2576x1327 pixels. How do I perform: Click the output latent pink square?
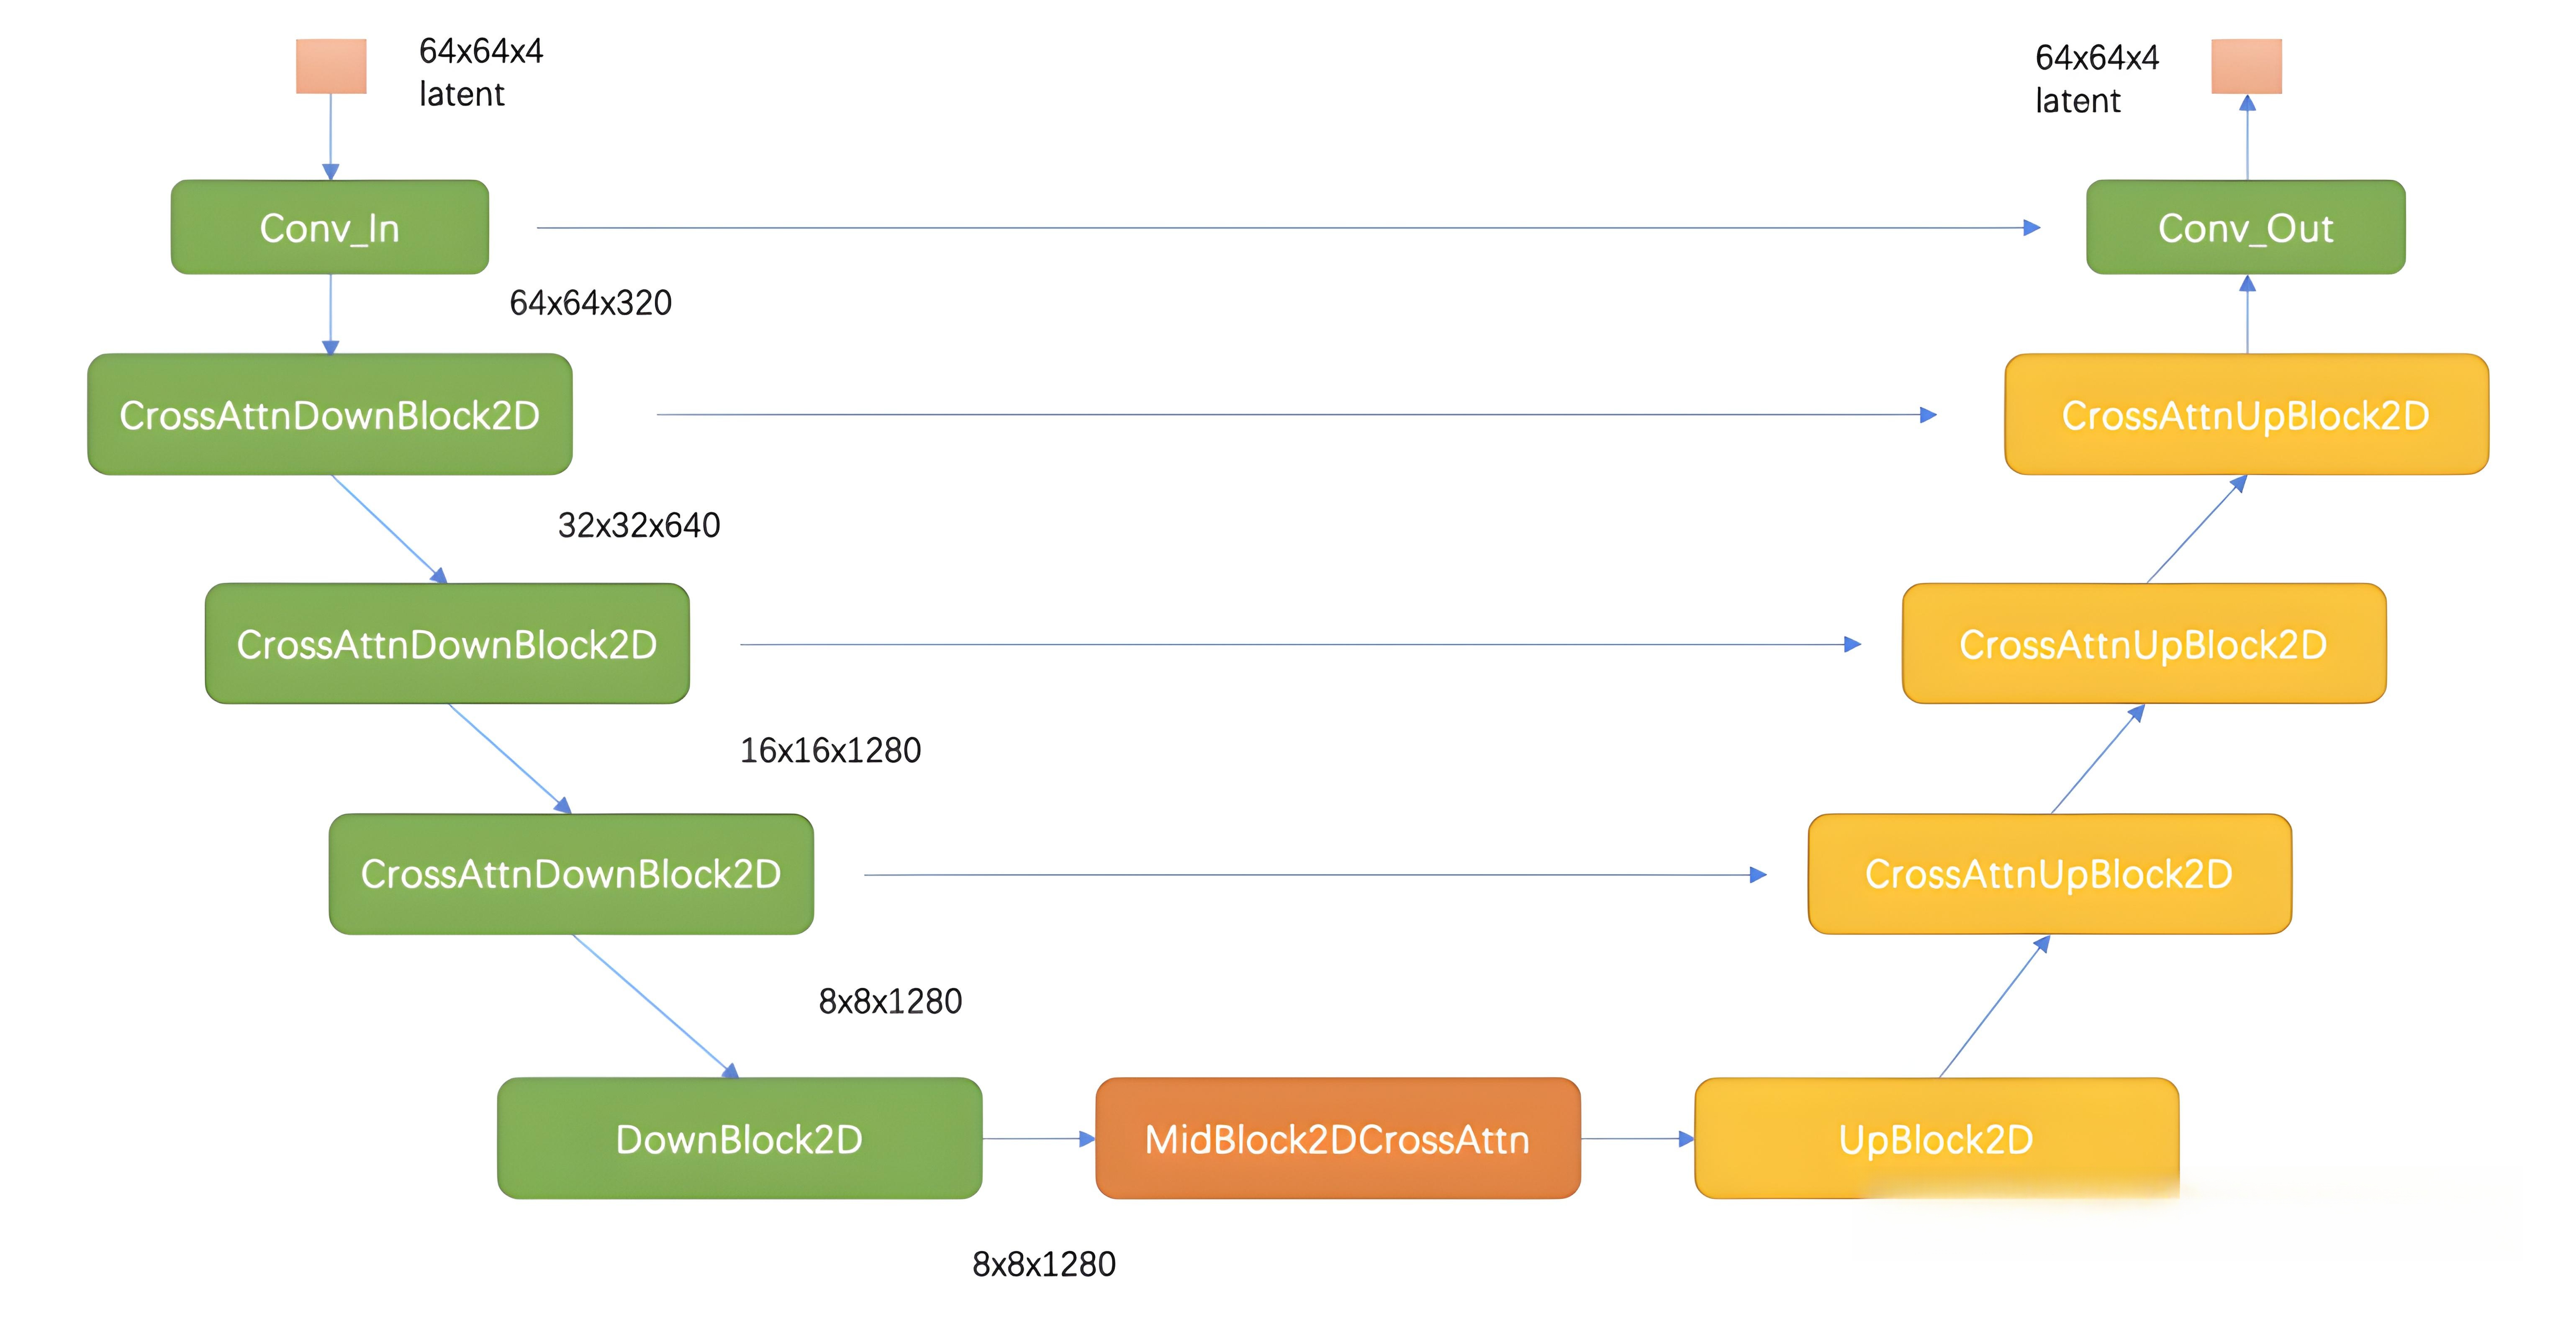tap(2246, 66)
